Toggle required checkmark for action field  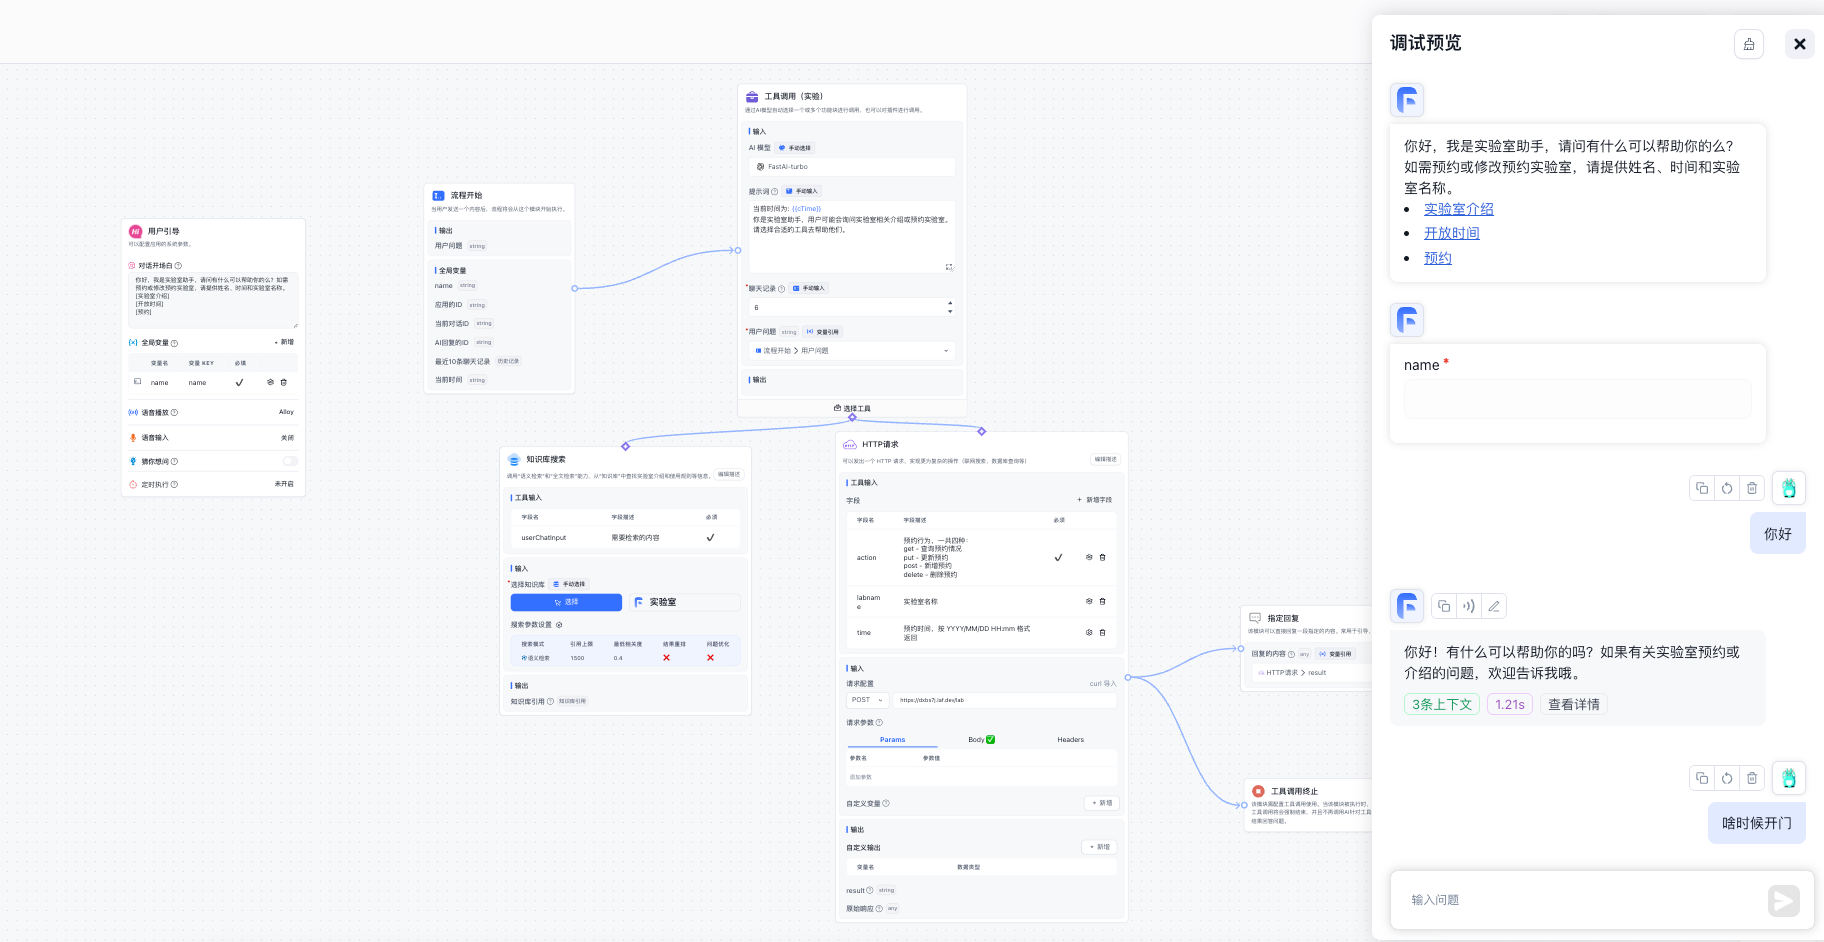click(1058, 558)
